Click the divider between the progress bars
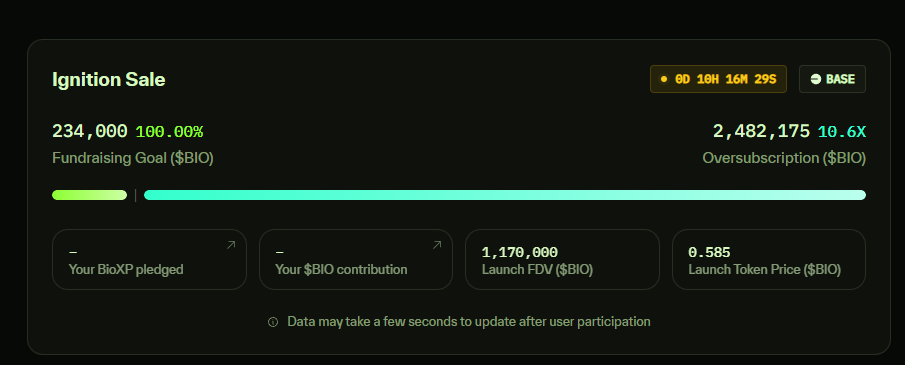The height and width of the screenshot is (365, 905). (136, 195)
